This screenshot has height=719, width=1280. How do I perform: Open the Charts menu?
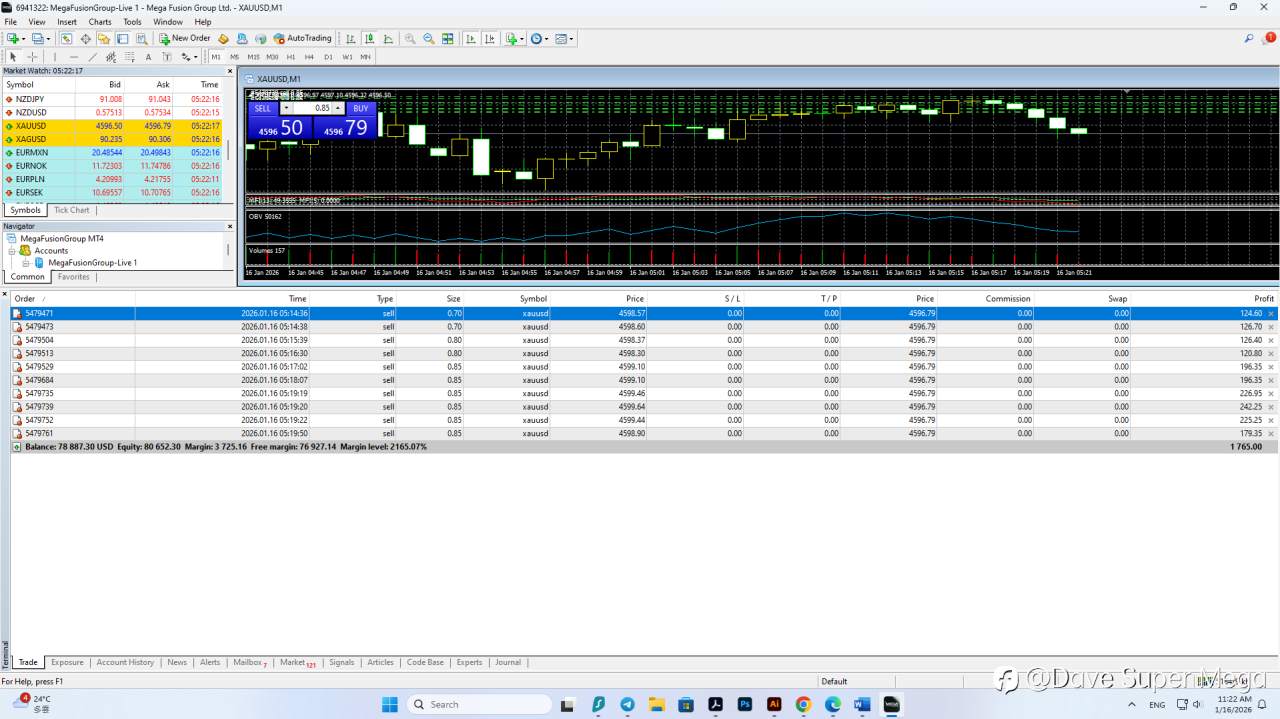tap(100, 21)
